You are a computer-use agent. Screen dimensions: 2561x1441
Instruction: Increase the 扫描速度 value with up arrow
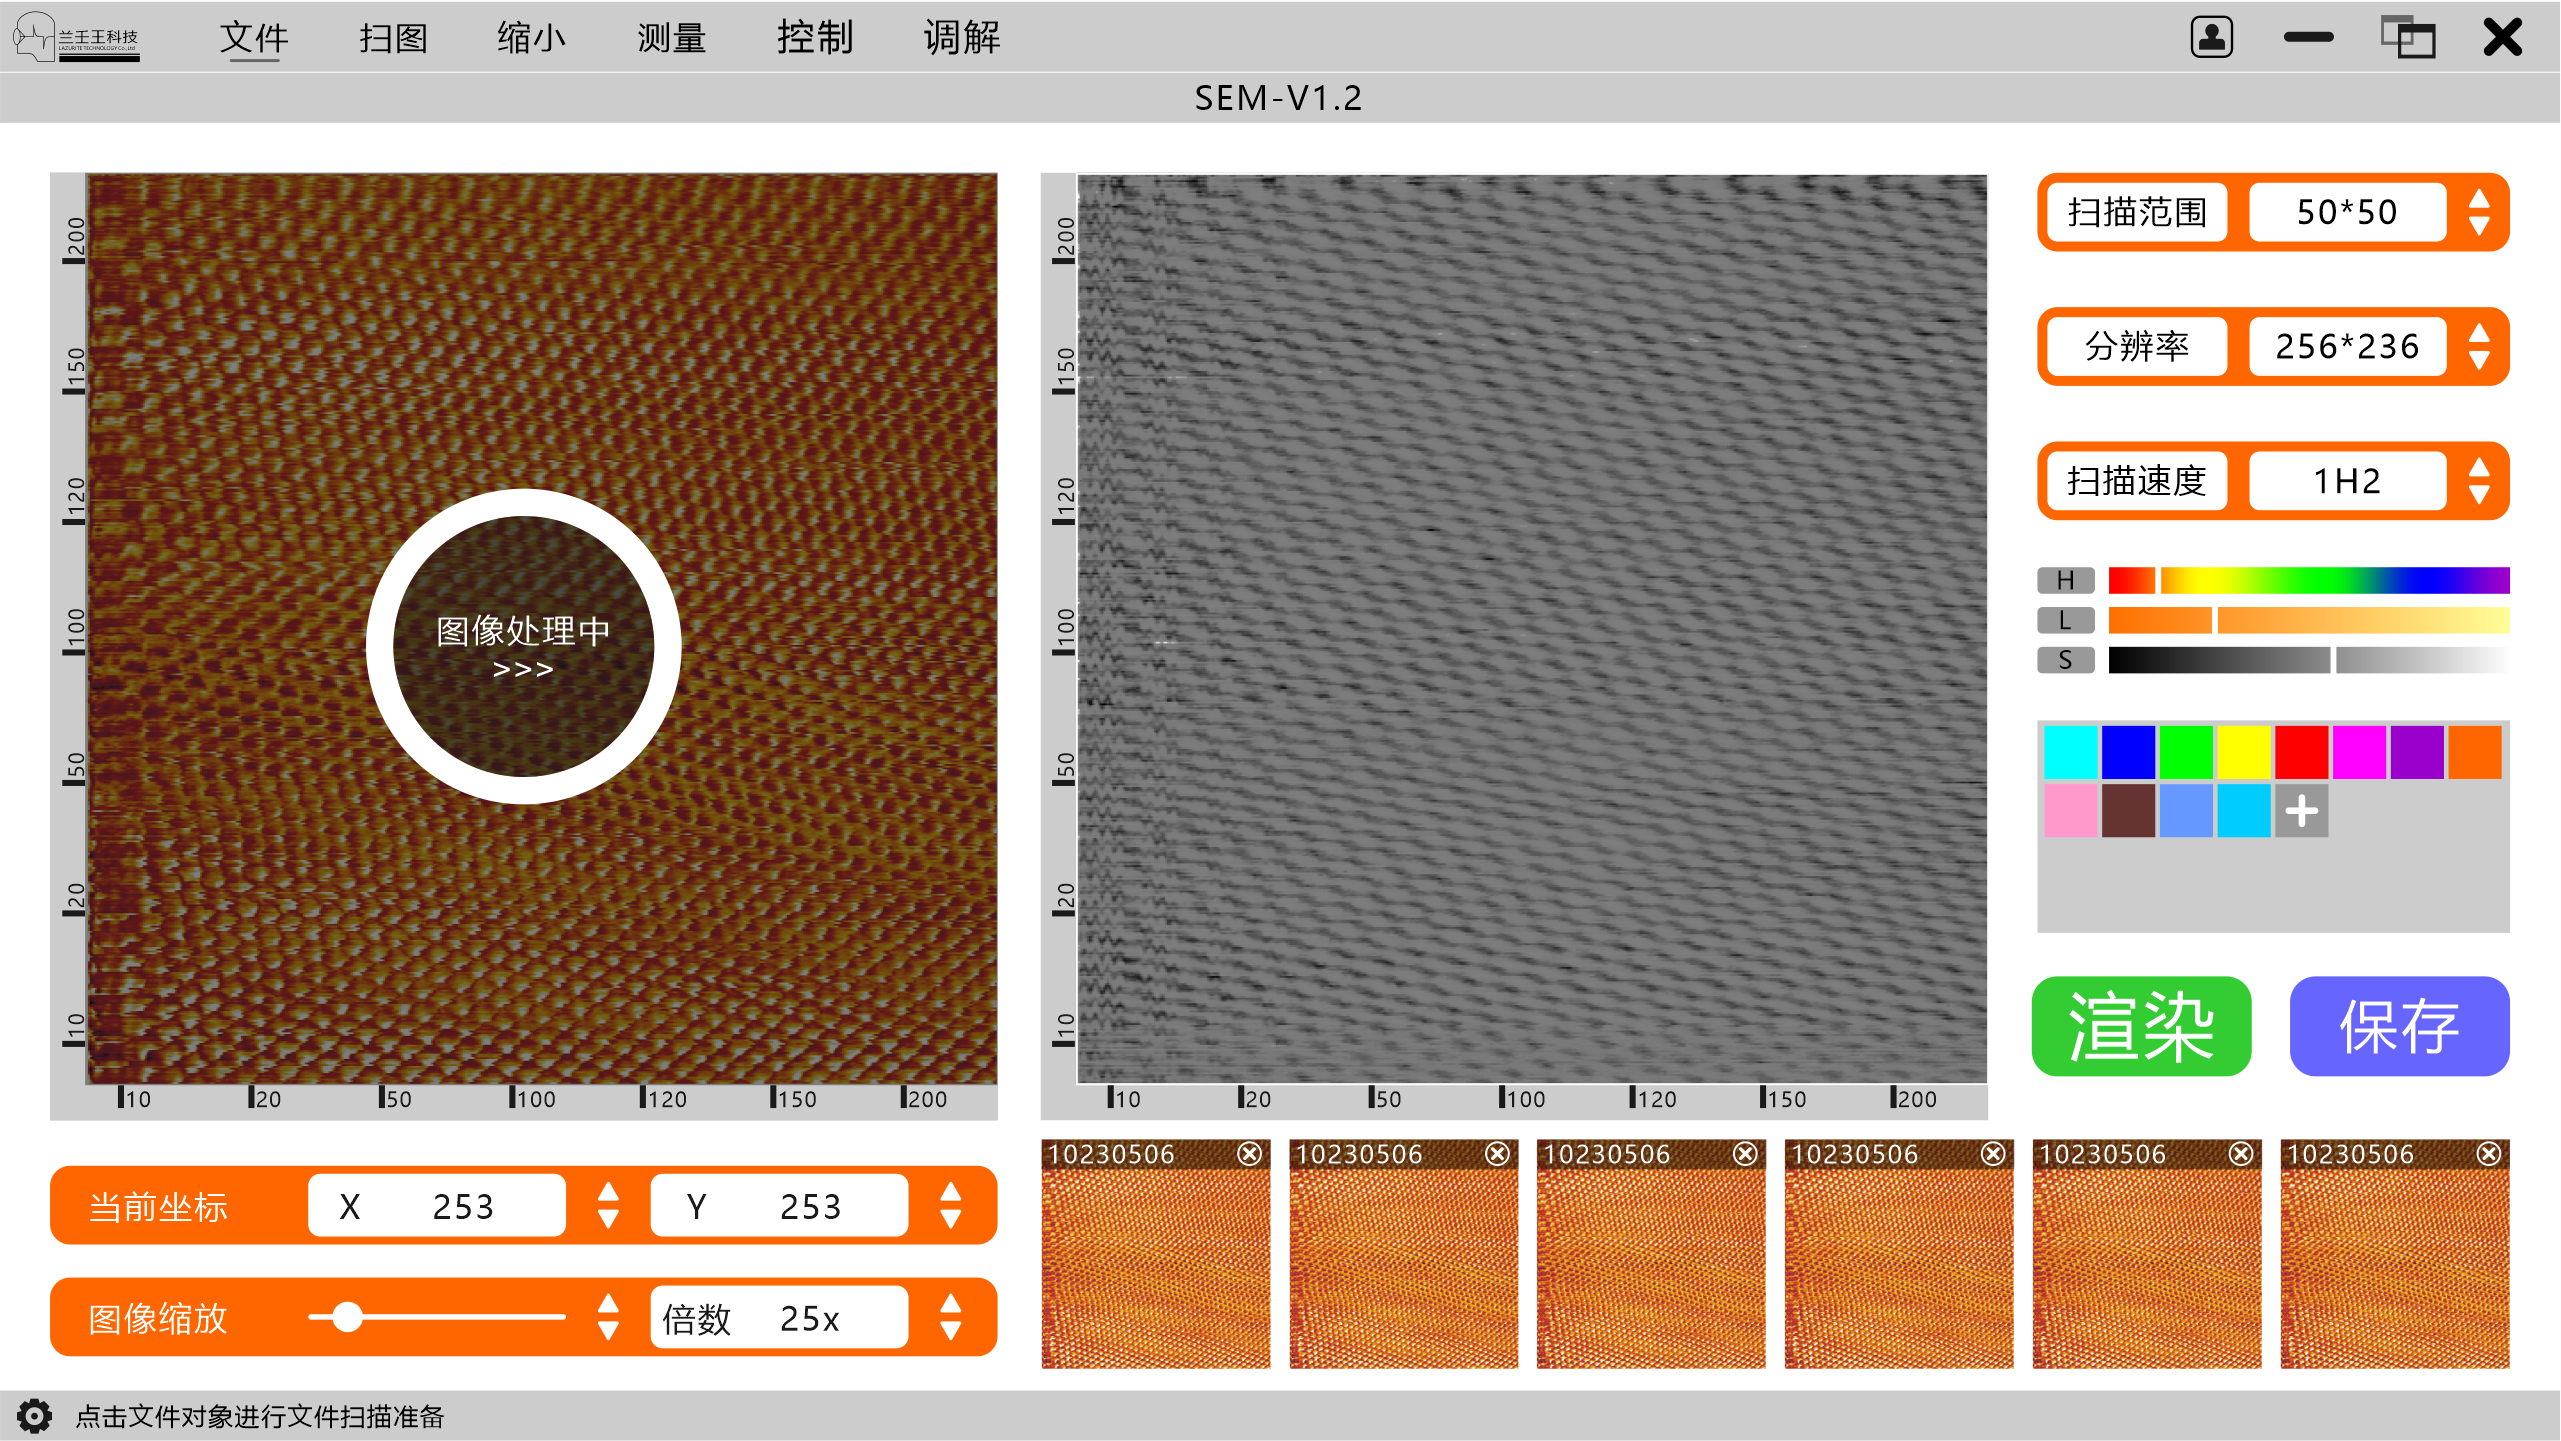(x=2479, y=467)
